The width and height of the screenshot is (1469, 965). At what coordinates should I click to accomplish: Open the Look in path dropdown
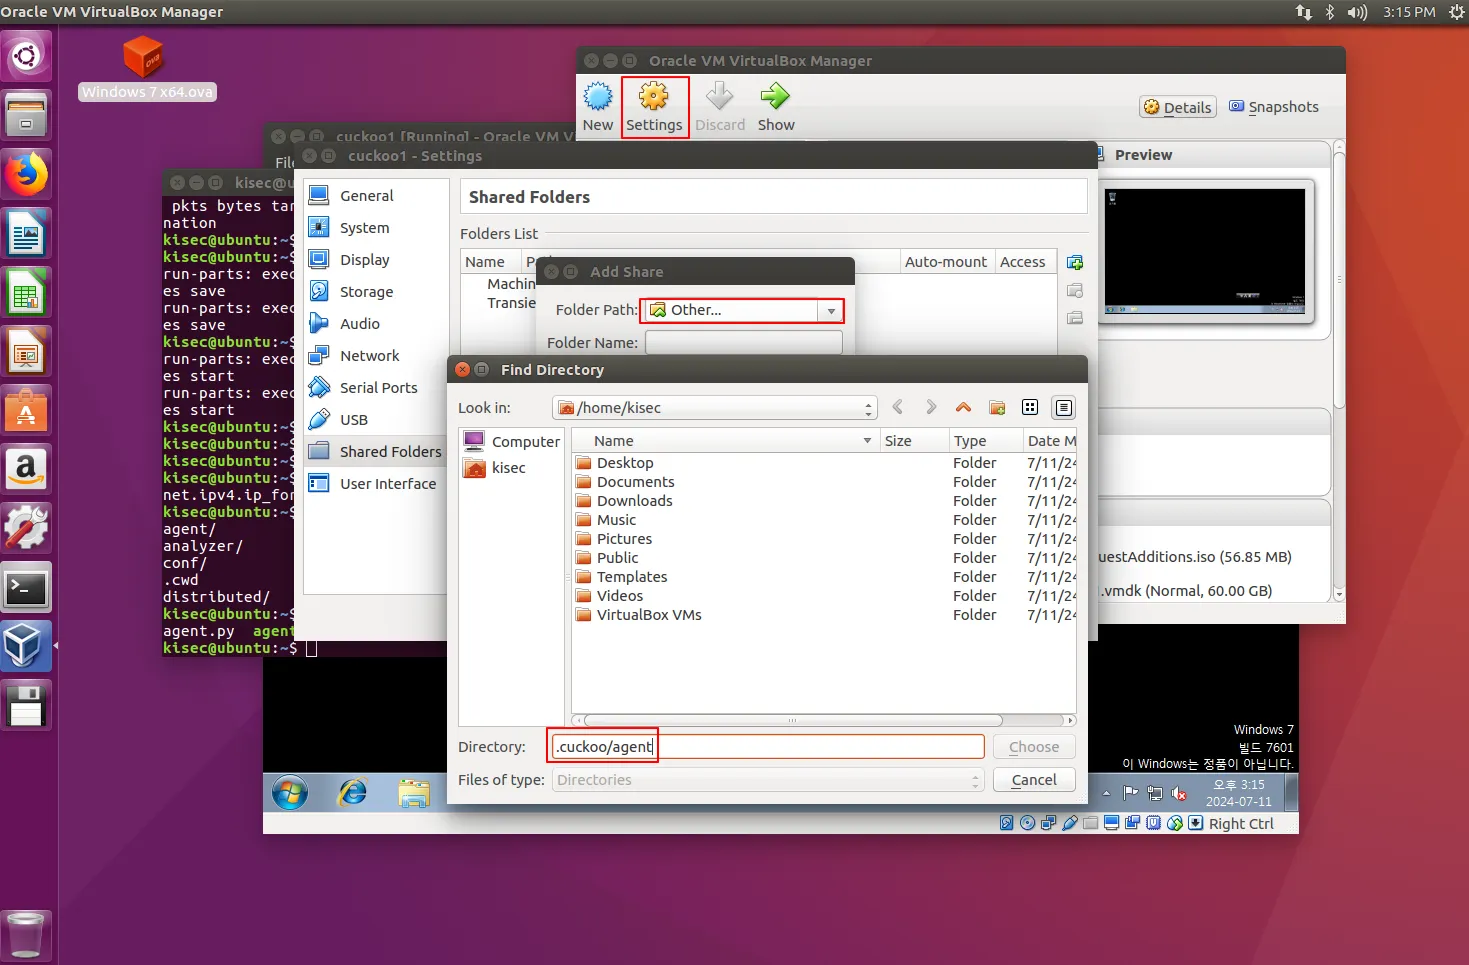pos(714,408)
